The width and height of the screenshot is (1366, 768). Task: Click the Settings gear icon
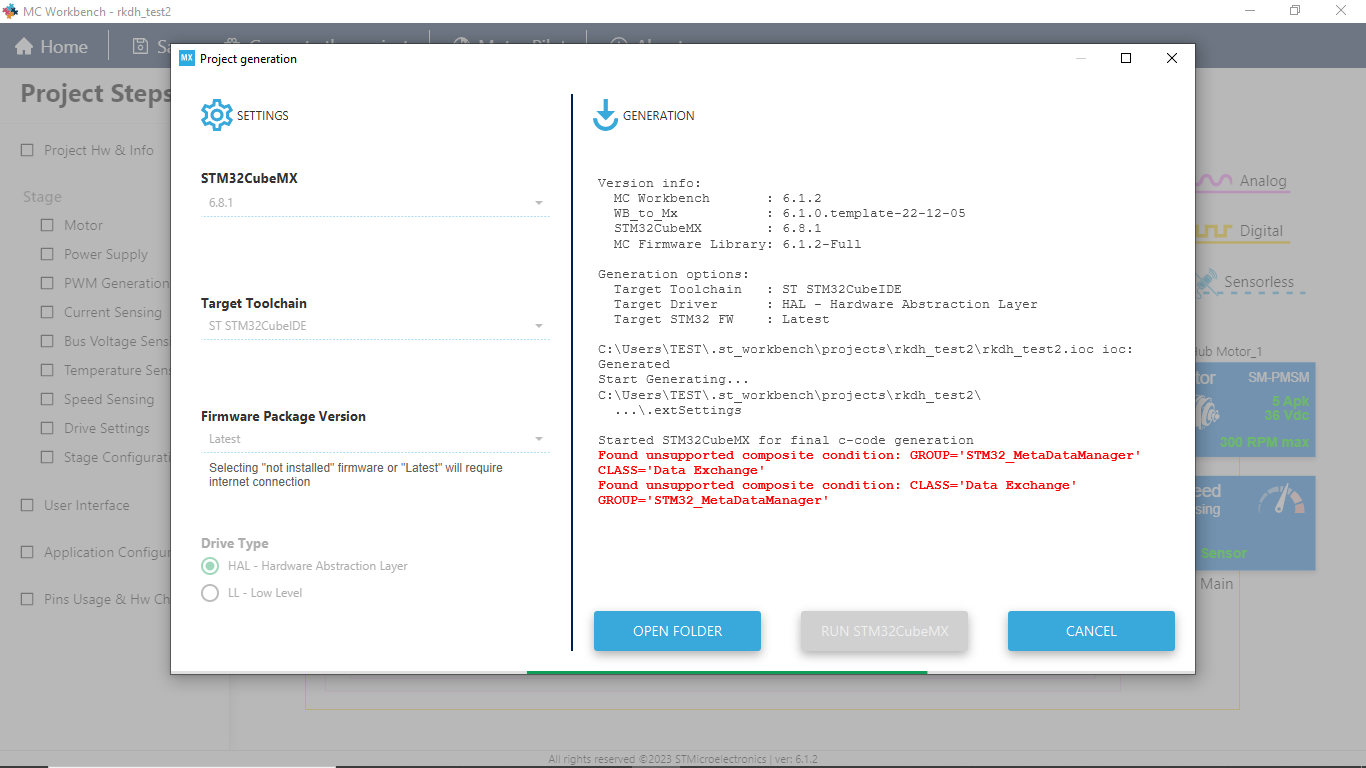click(x=217, y=114)
